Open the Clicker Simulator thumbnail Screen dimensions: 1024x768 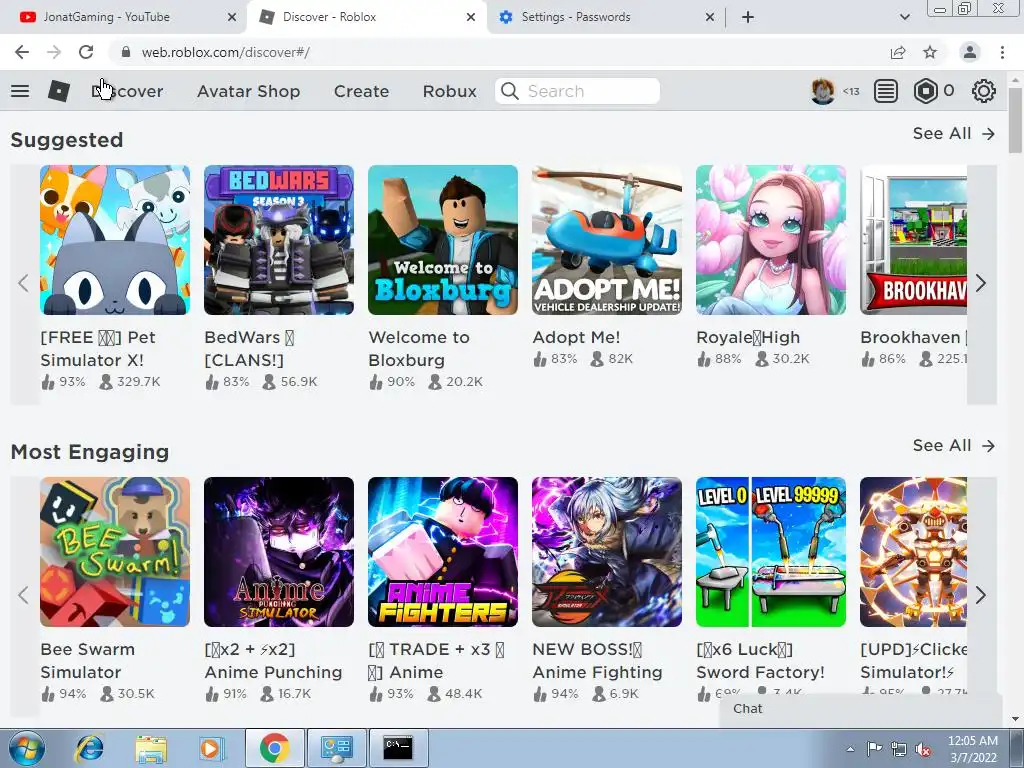[913, 552]
